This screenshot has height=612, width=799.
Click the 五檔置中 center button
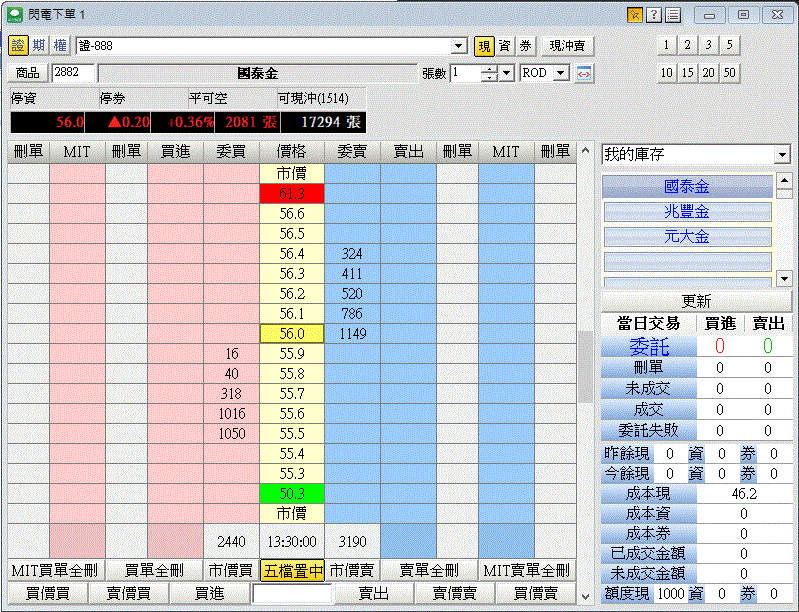(292, 570)
